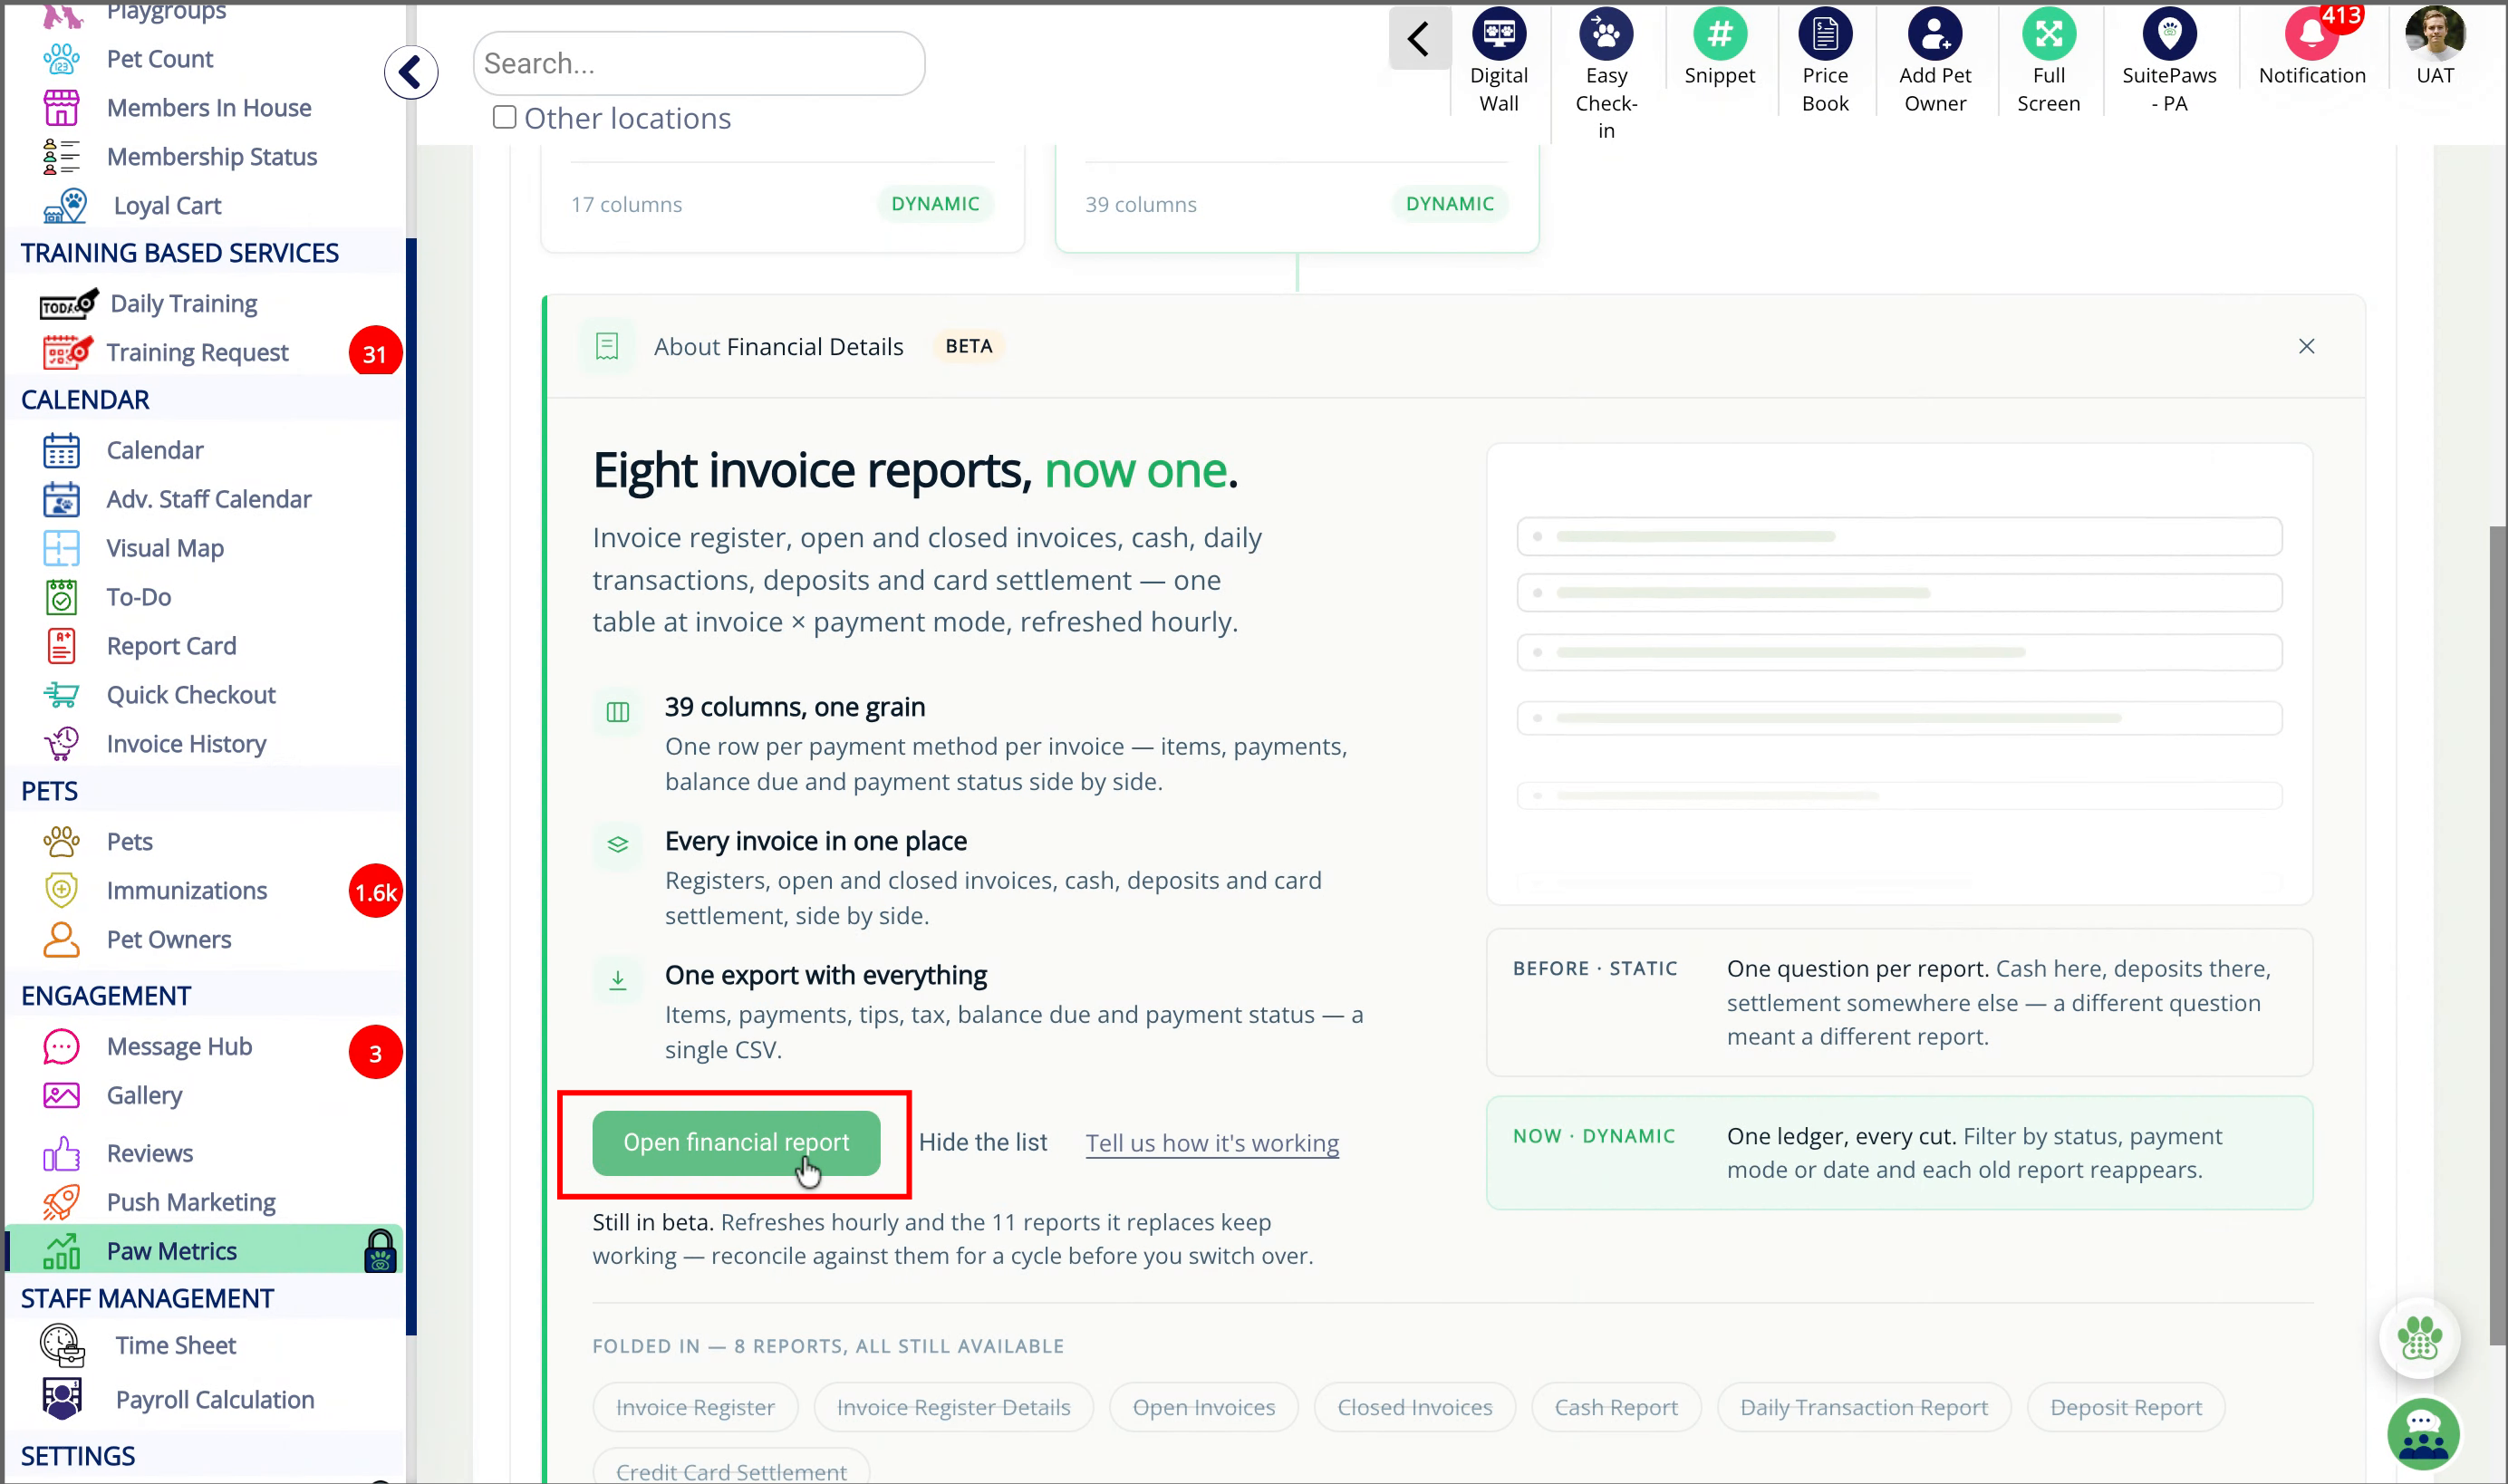Open the Deposit Report chip
The height and width of the screenshot is (1484, 2508).
click(x=2125, y=1407)
